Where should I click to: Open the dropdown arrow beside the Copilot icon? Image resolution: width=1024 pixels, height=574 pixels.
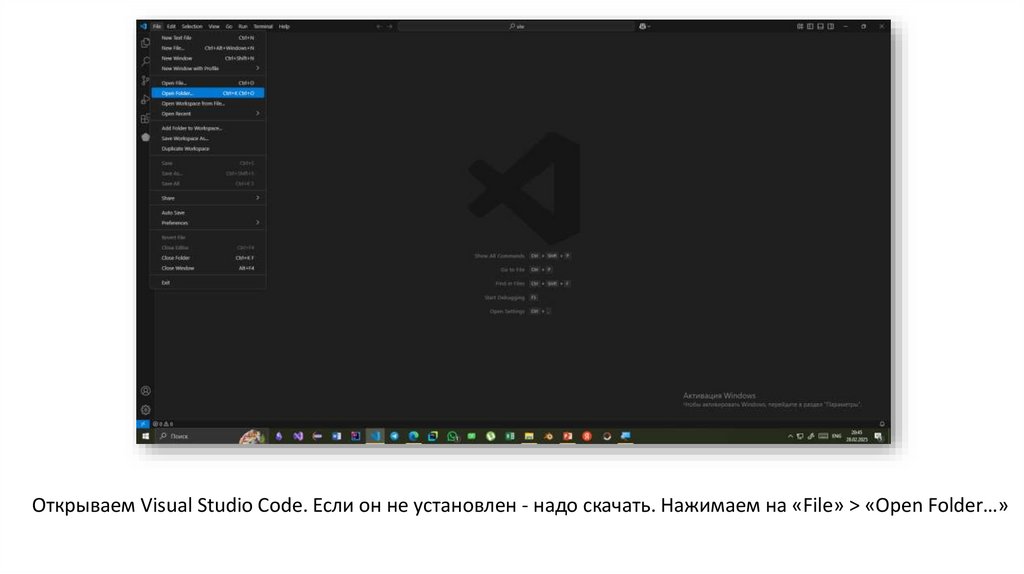(x=649, y=27)
